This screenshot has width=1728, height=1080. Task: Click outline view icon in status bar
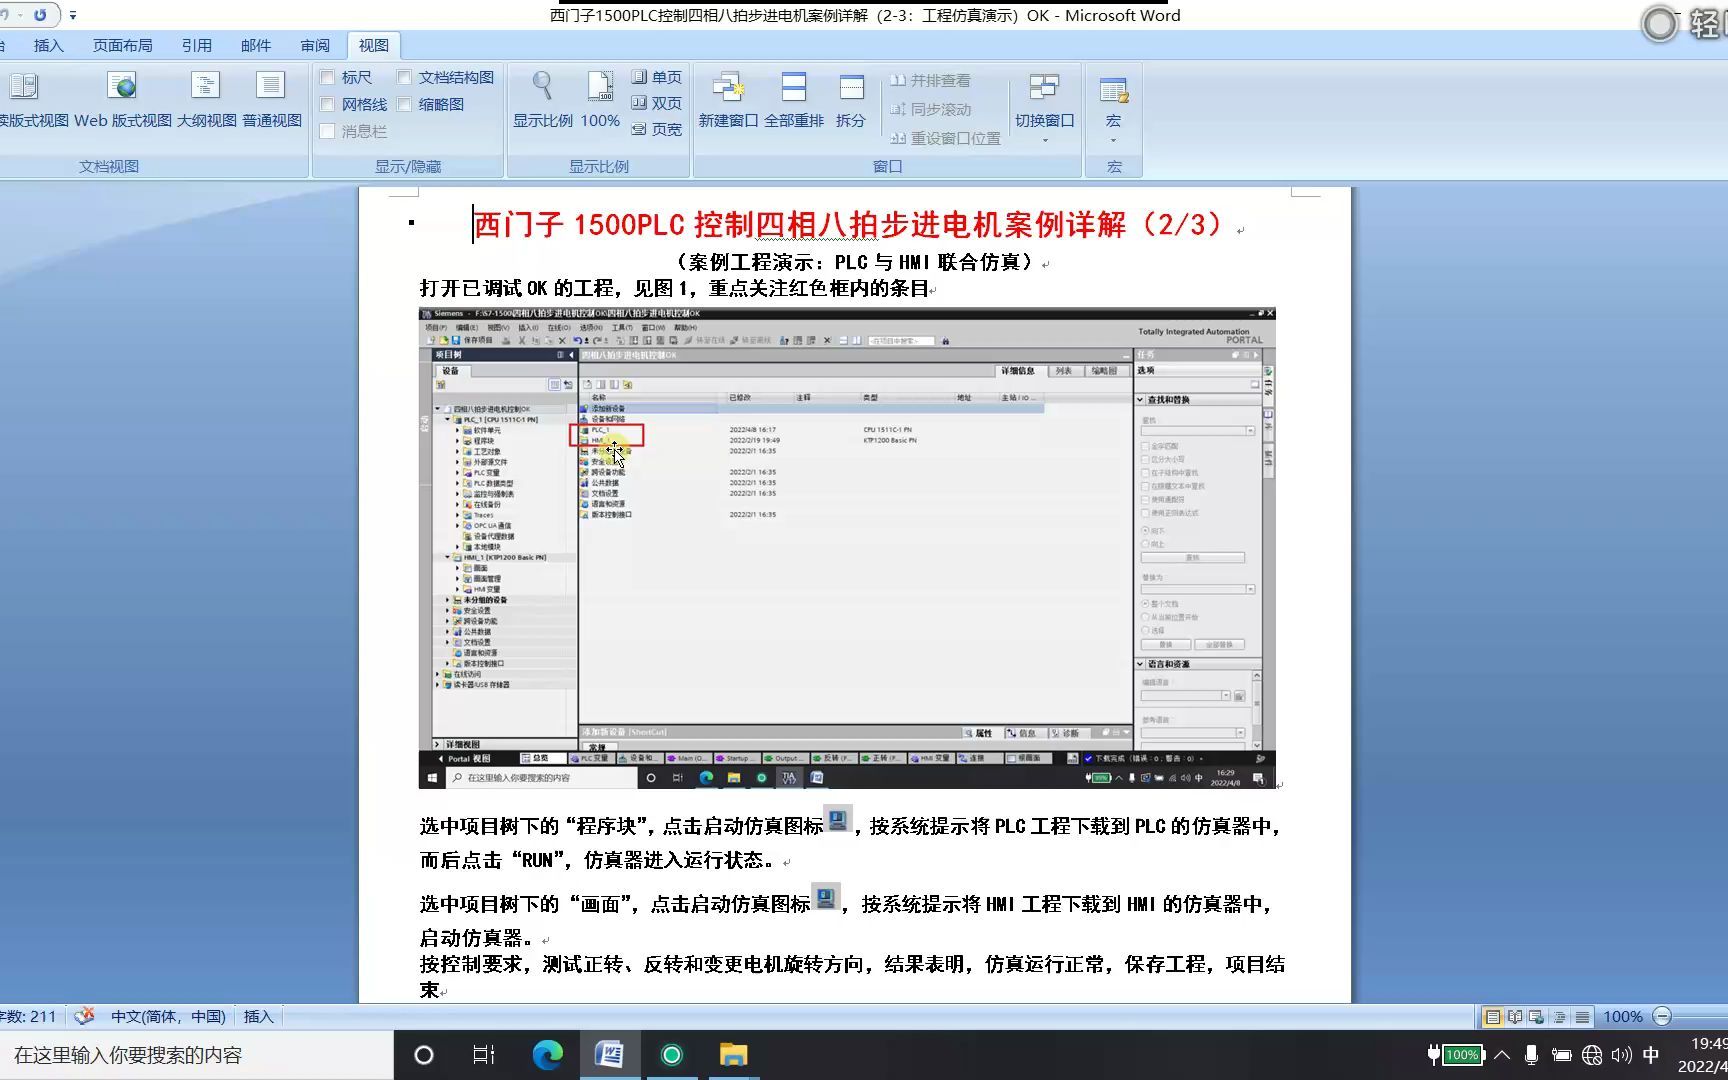click(1560, 1017)
